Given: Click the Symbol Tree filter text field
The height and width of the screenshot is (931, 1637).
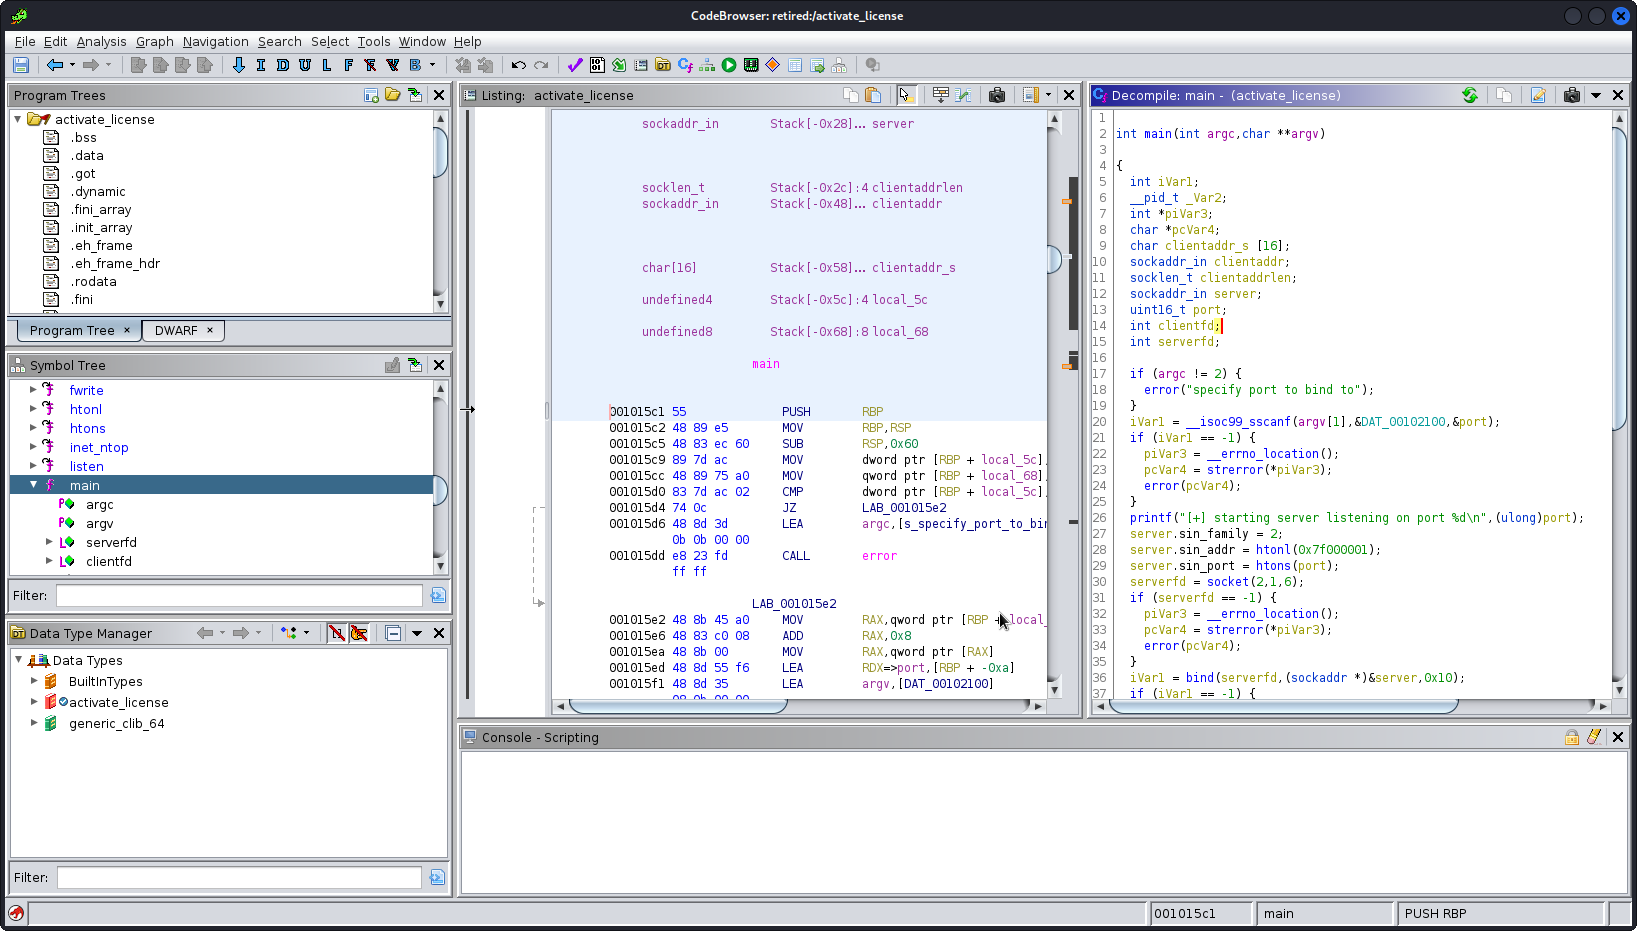Looking at the screenshot, I should pyautogui.click(x=239, y=595).
